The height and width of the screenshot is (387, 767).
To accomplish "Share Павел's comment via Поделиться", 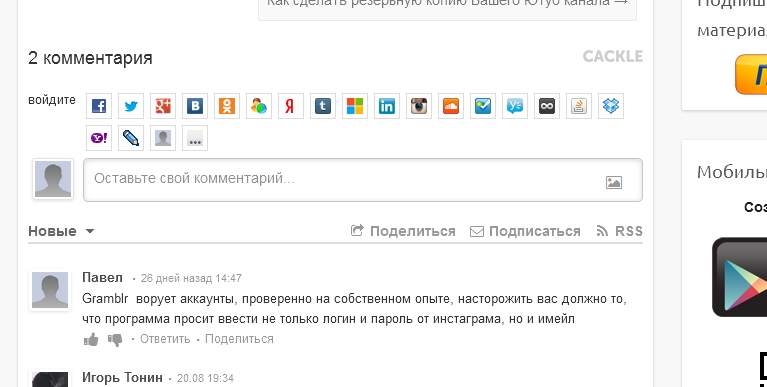I will click(239, 339).
